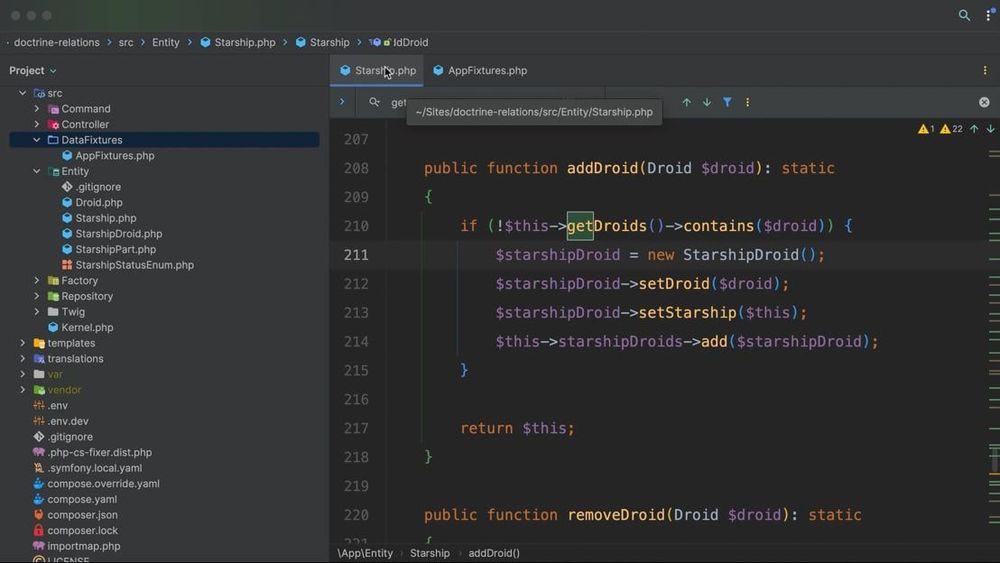Click the error warning indicator showing 1
The width and height of the screenshot is (1000, 563).
pyautogui.click(x=926, y=129)
